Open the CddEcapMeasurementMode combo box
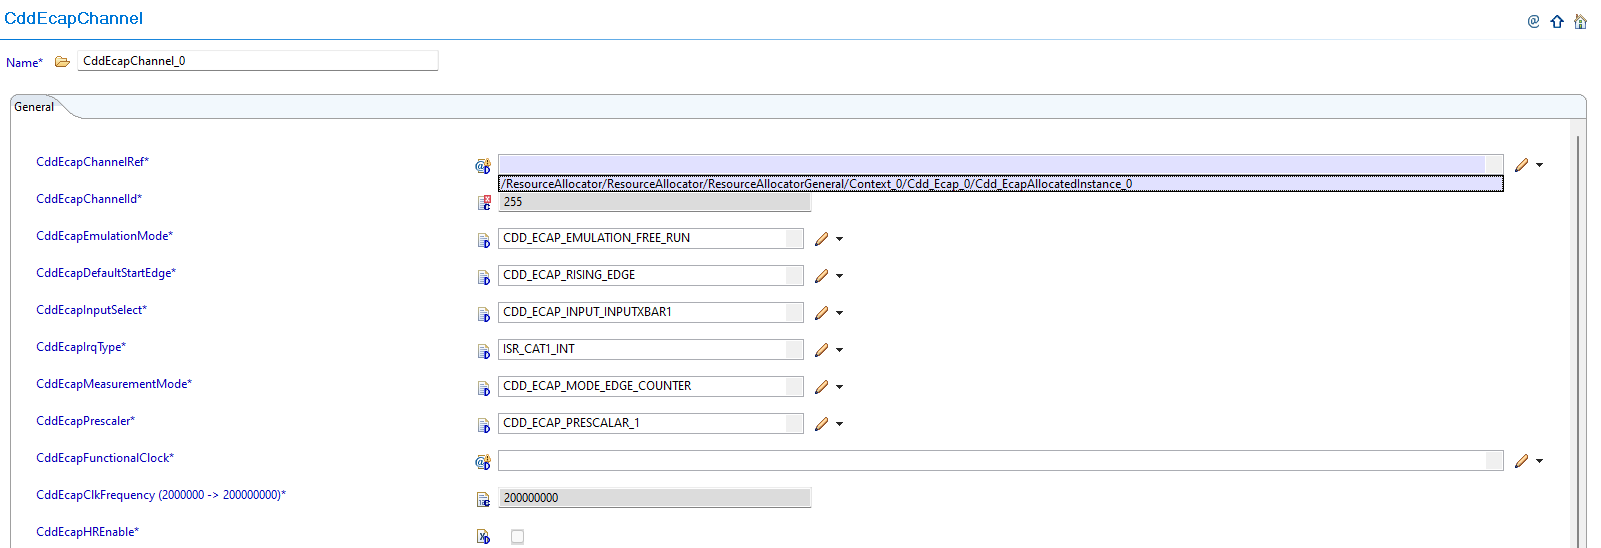 coord(794,386)
